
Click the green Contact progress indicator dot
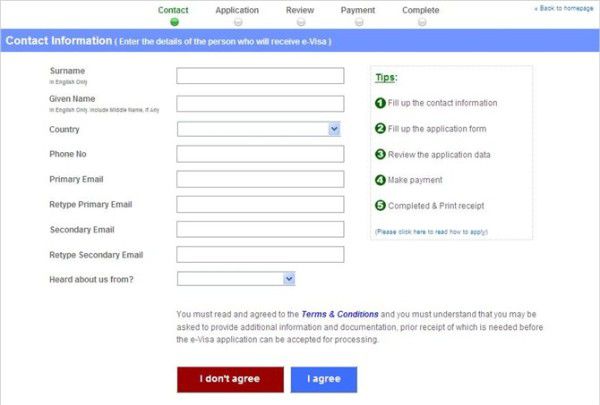[x=174, y=21]
